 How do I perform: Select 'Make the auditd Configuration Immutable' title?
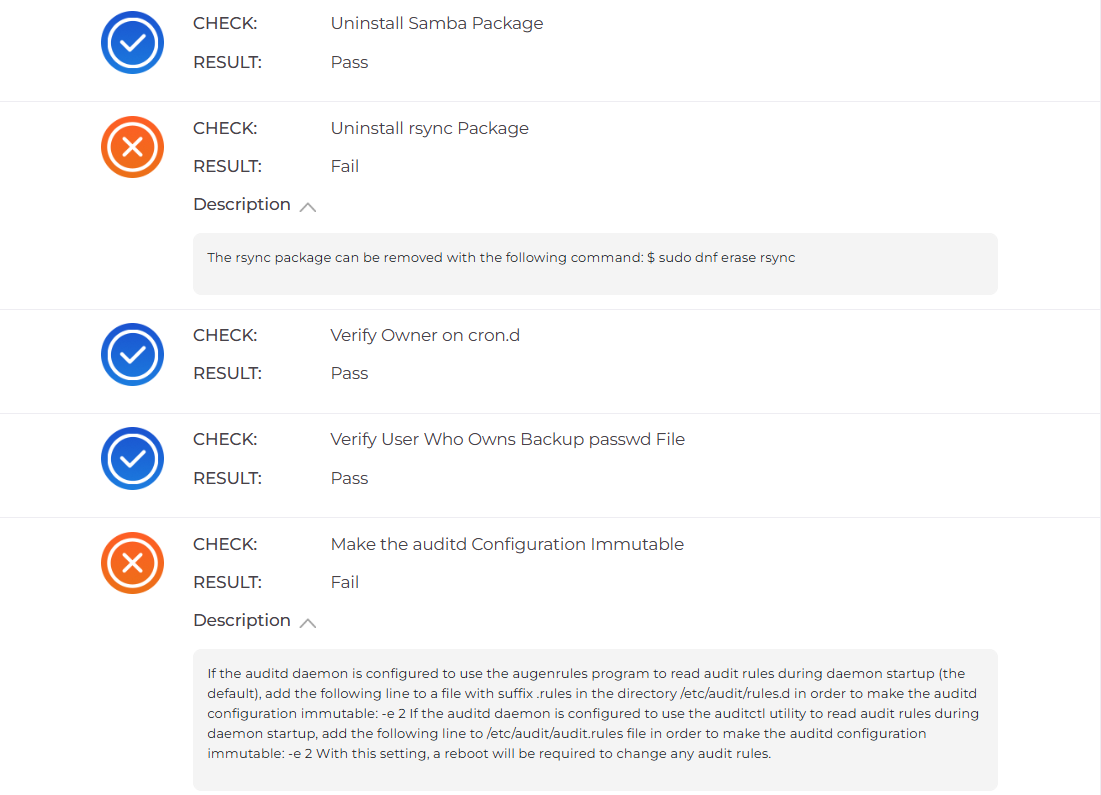[x=507, y=544]
